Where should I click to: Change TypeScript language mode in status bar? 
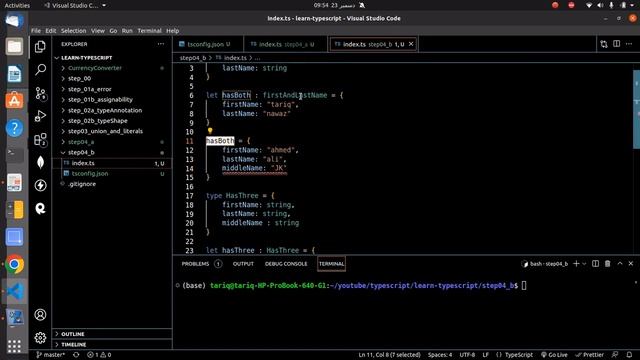click(519, 355)
